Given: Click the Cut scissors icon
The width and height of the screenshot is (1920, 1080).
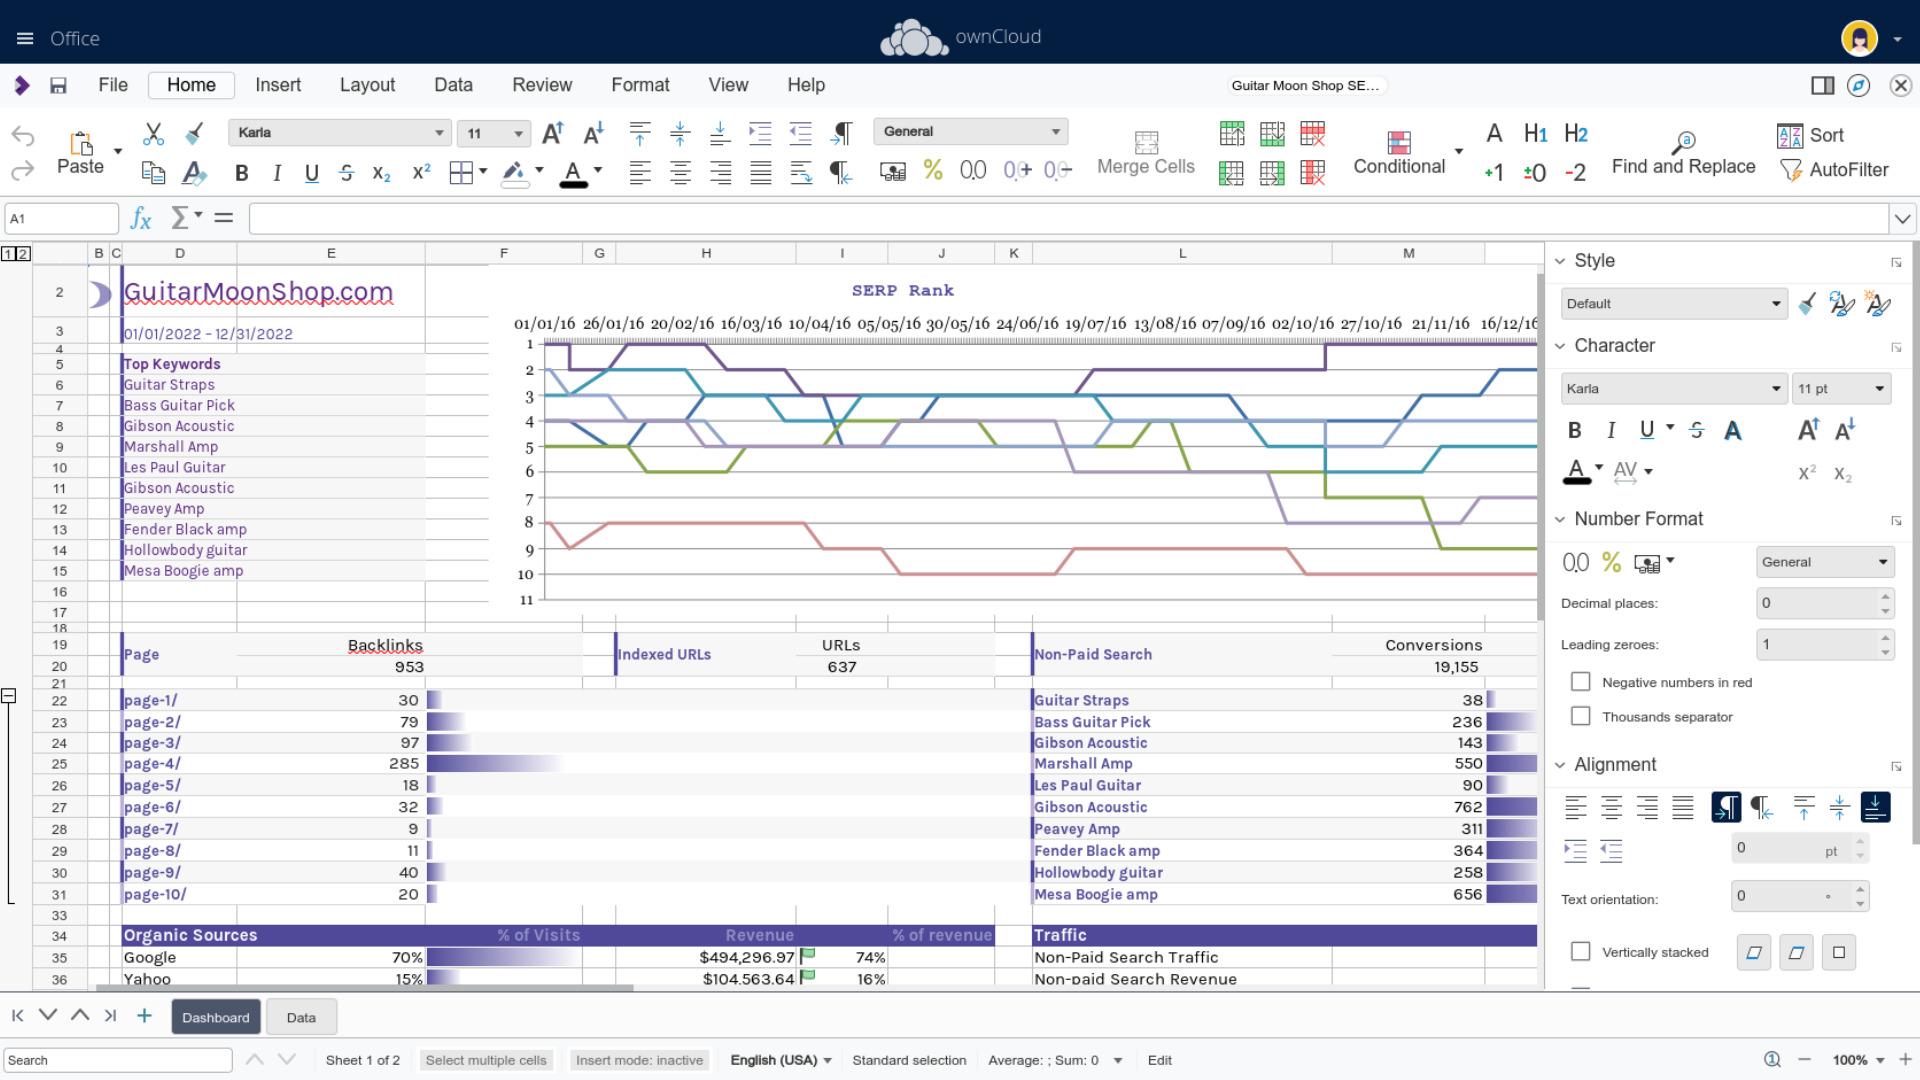Looking at the screenshot, I should click(x=153, y=133).
